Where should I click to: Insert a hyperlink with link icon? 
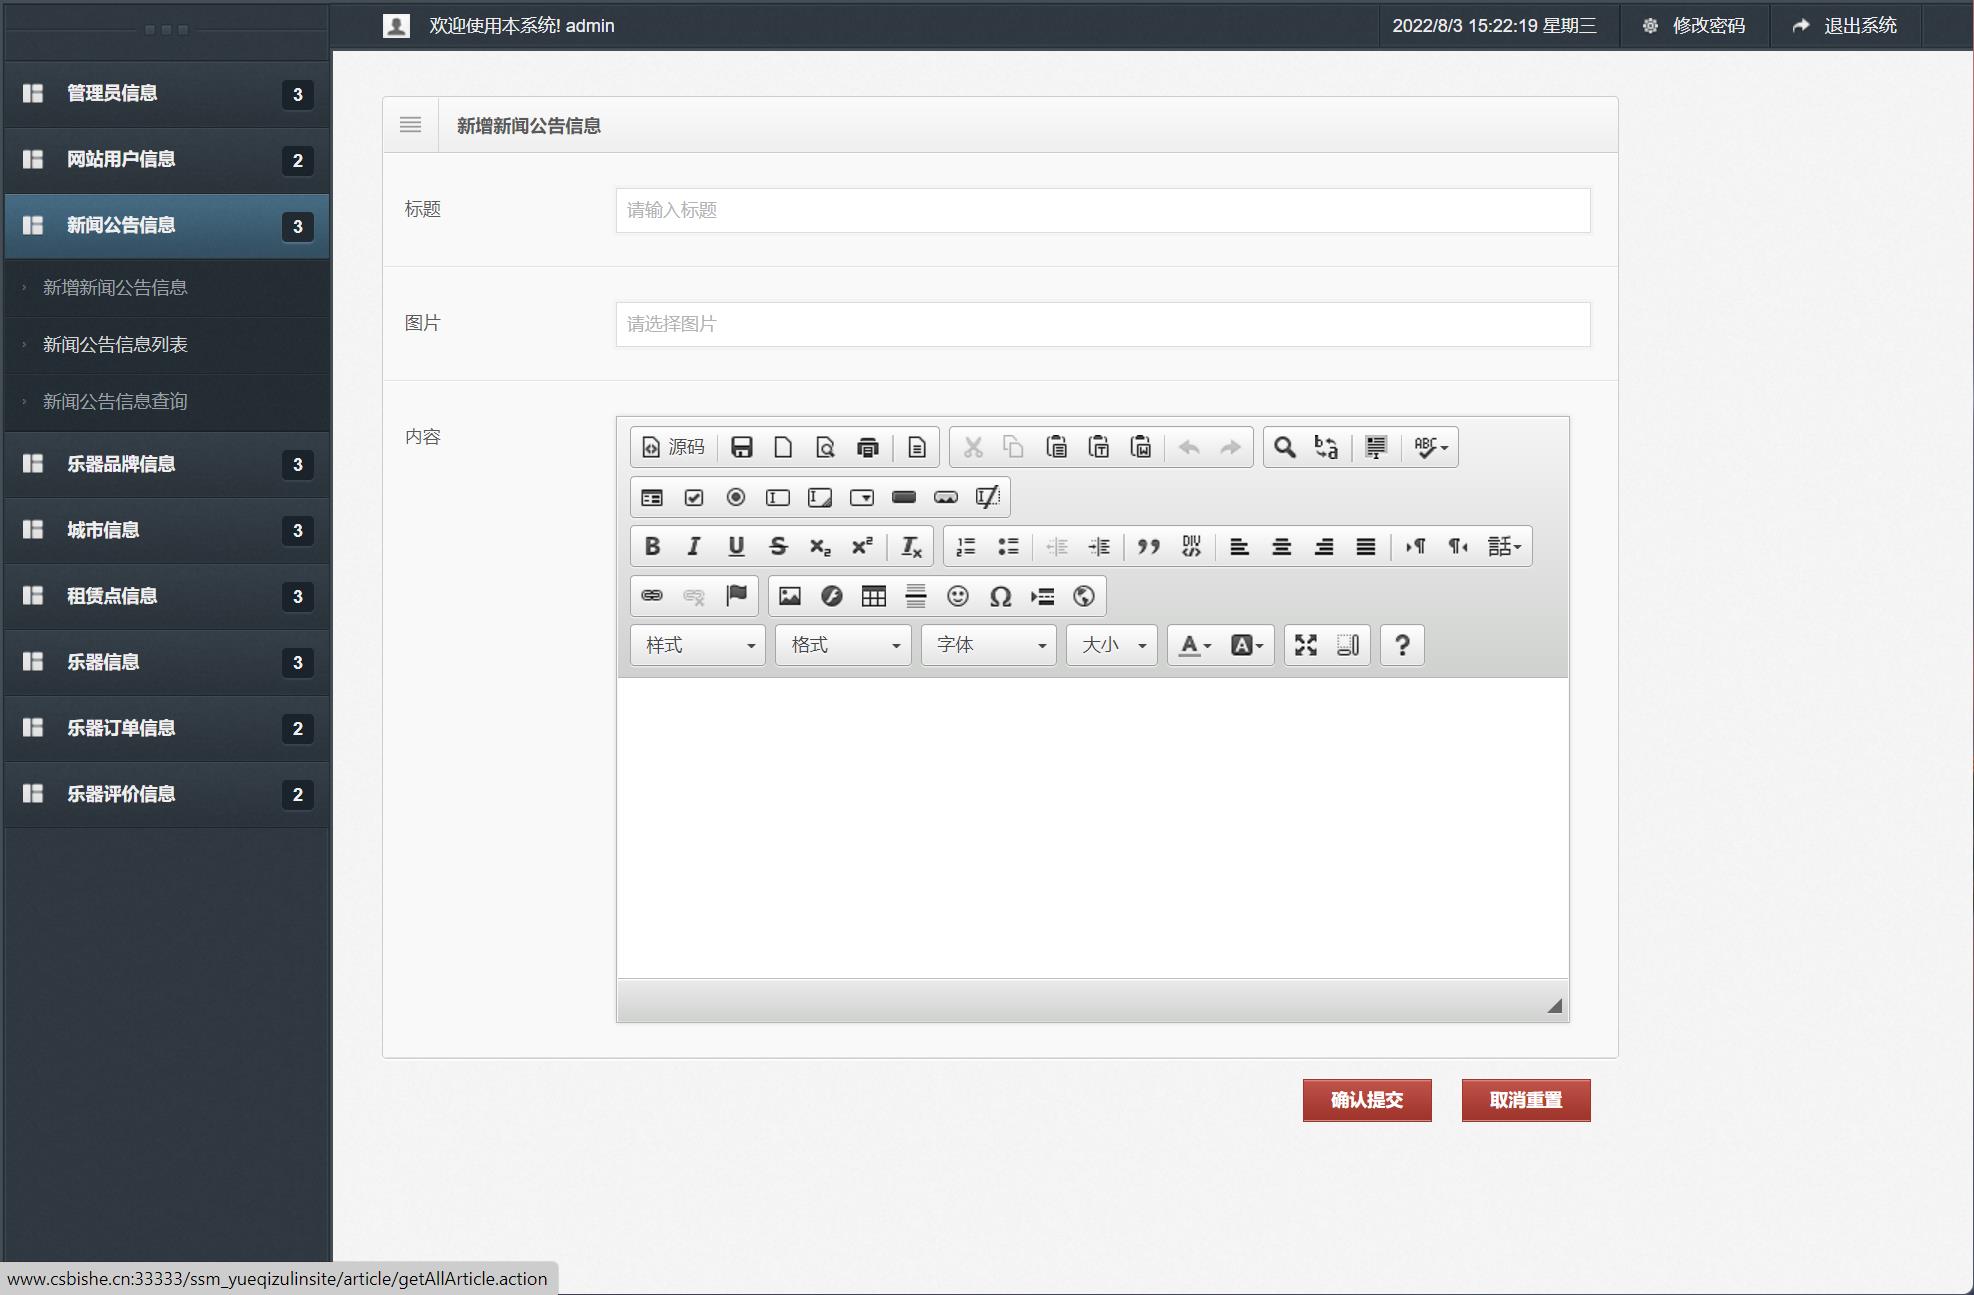click(x=652, y=596)
